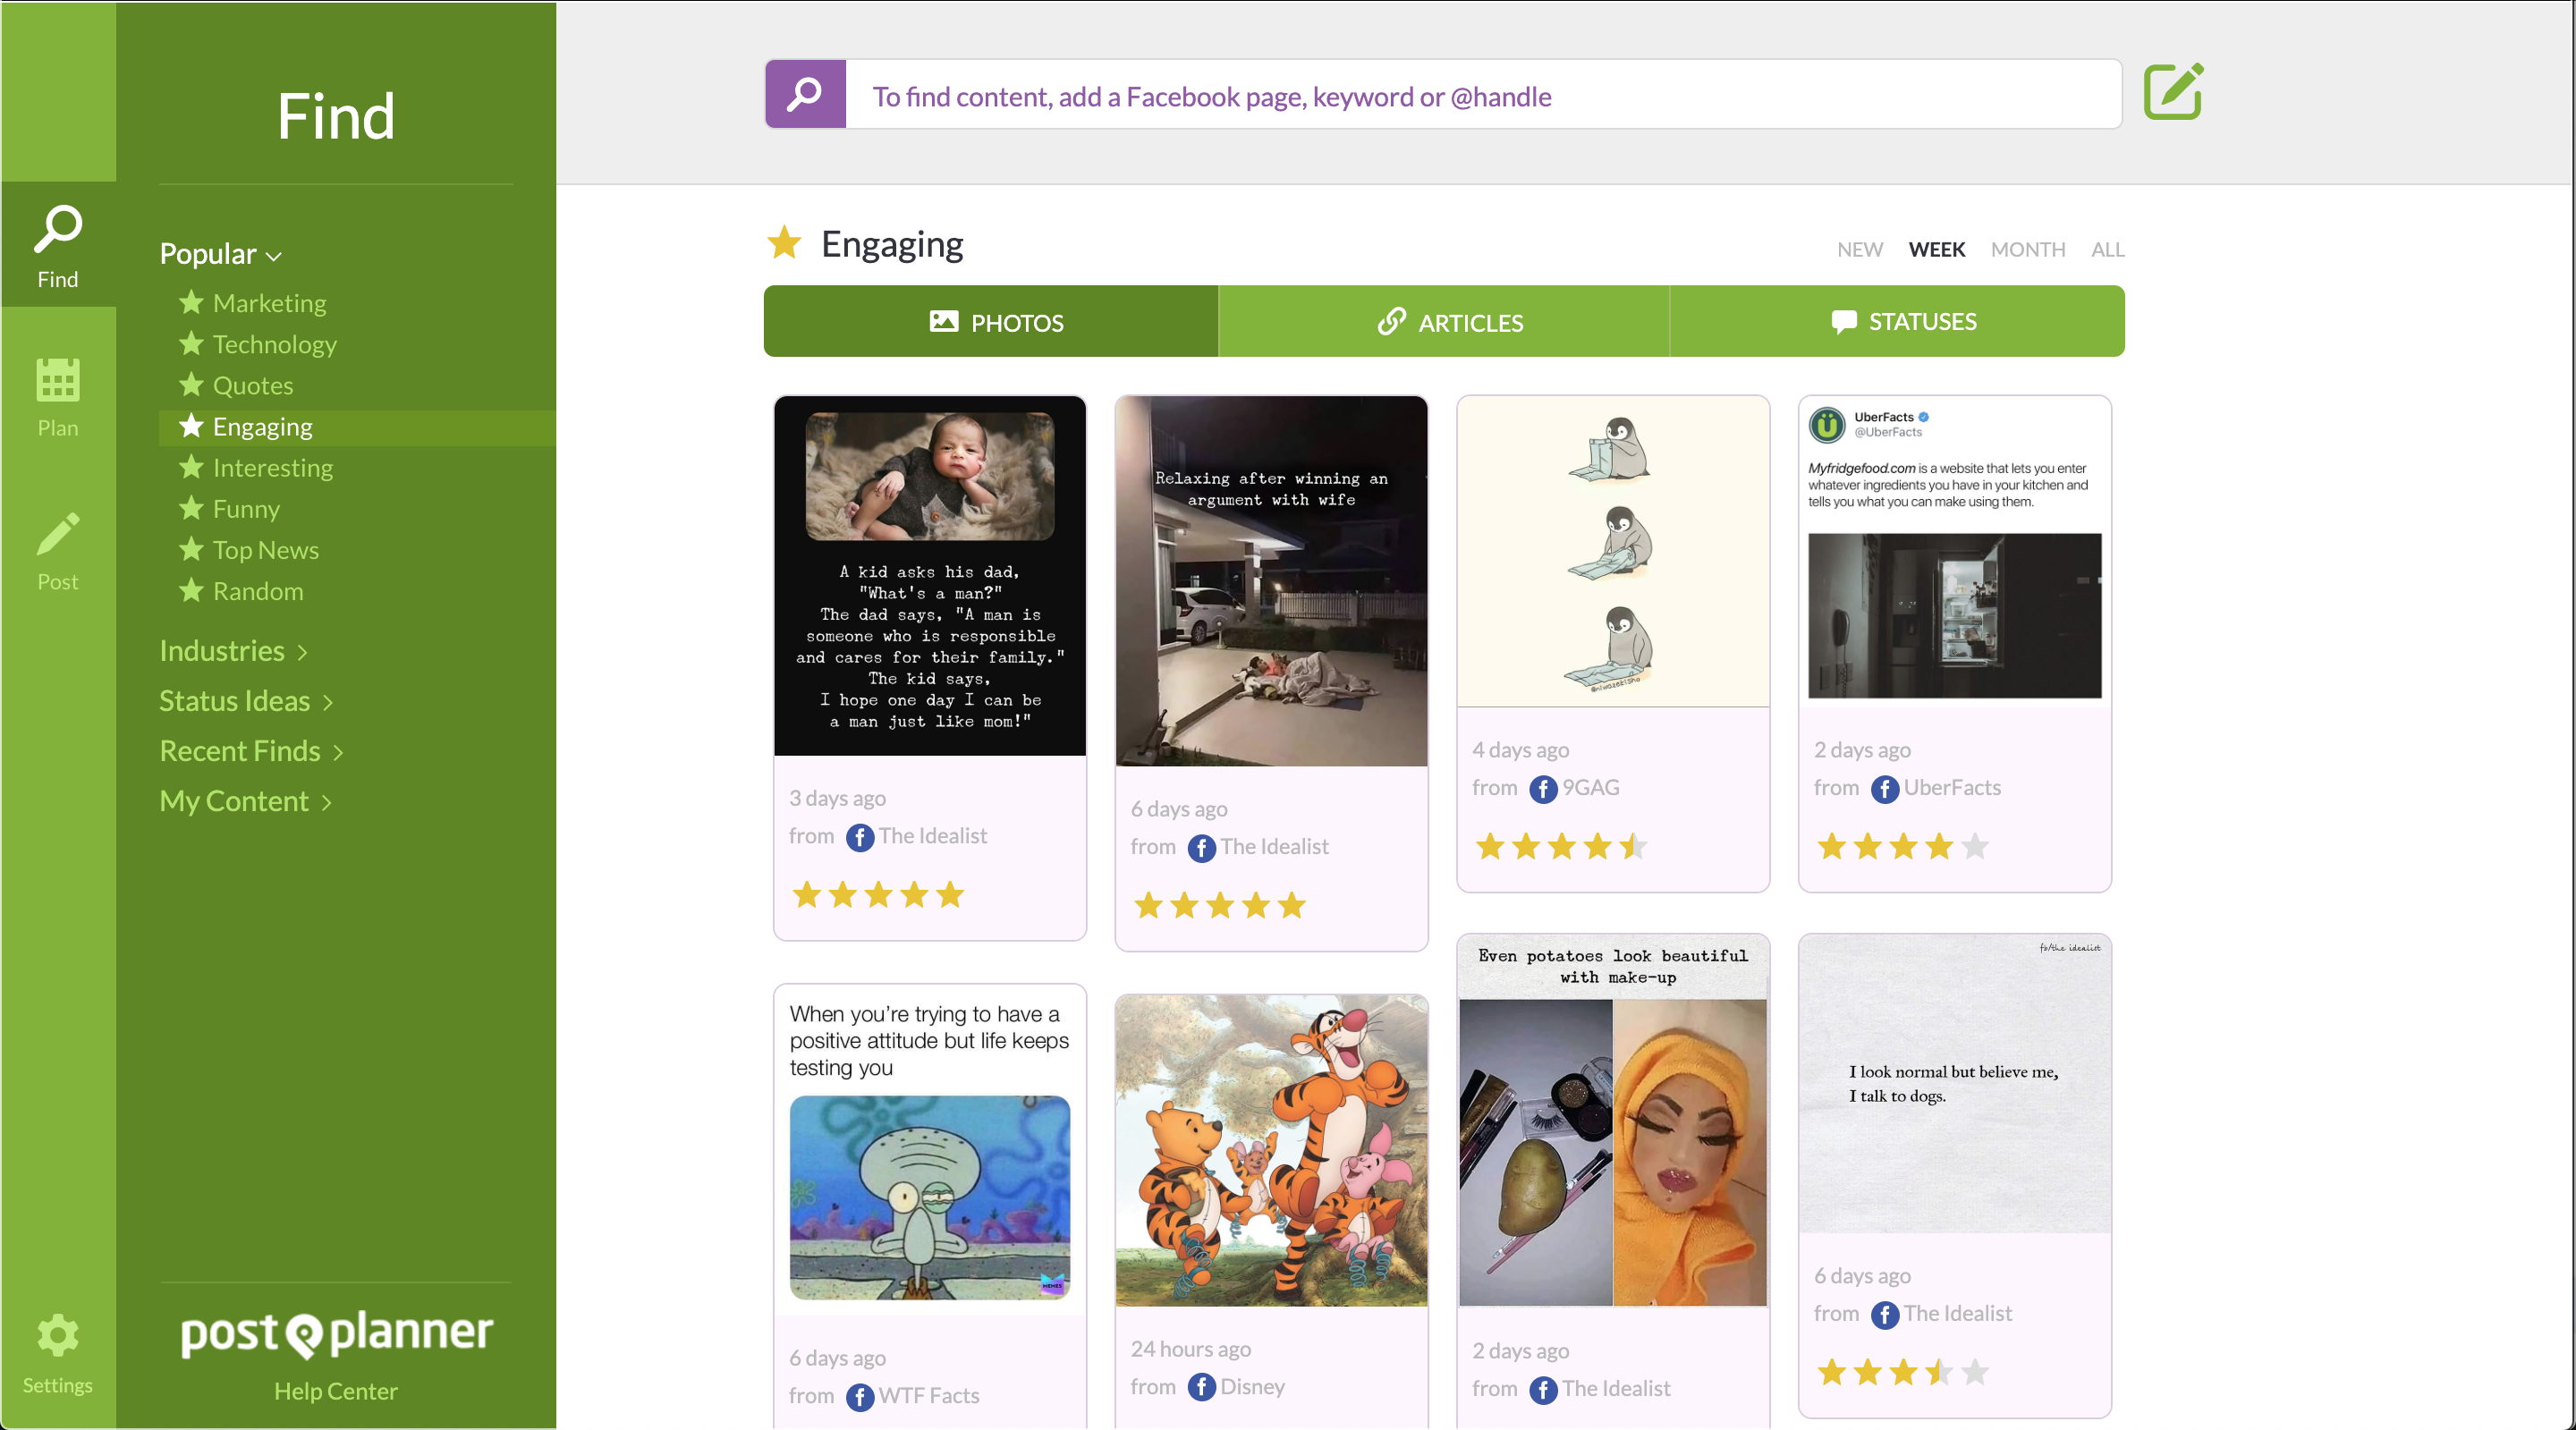This screenshot has width=2576, height=1430.
Task: Click the star icon beside Marketing
Action: [x=191, y=302]
